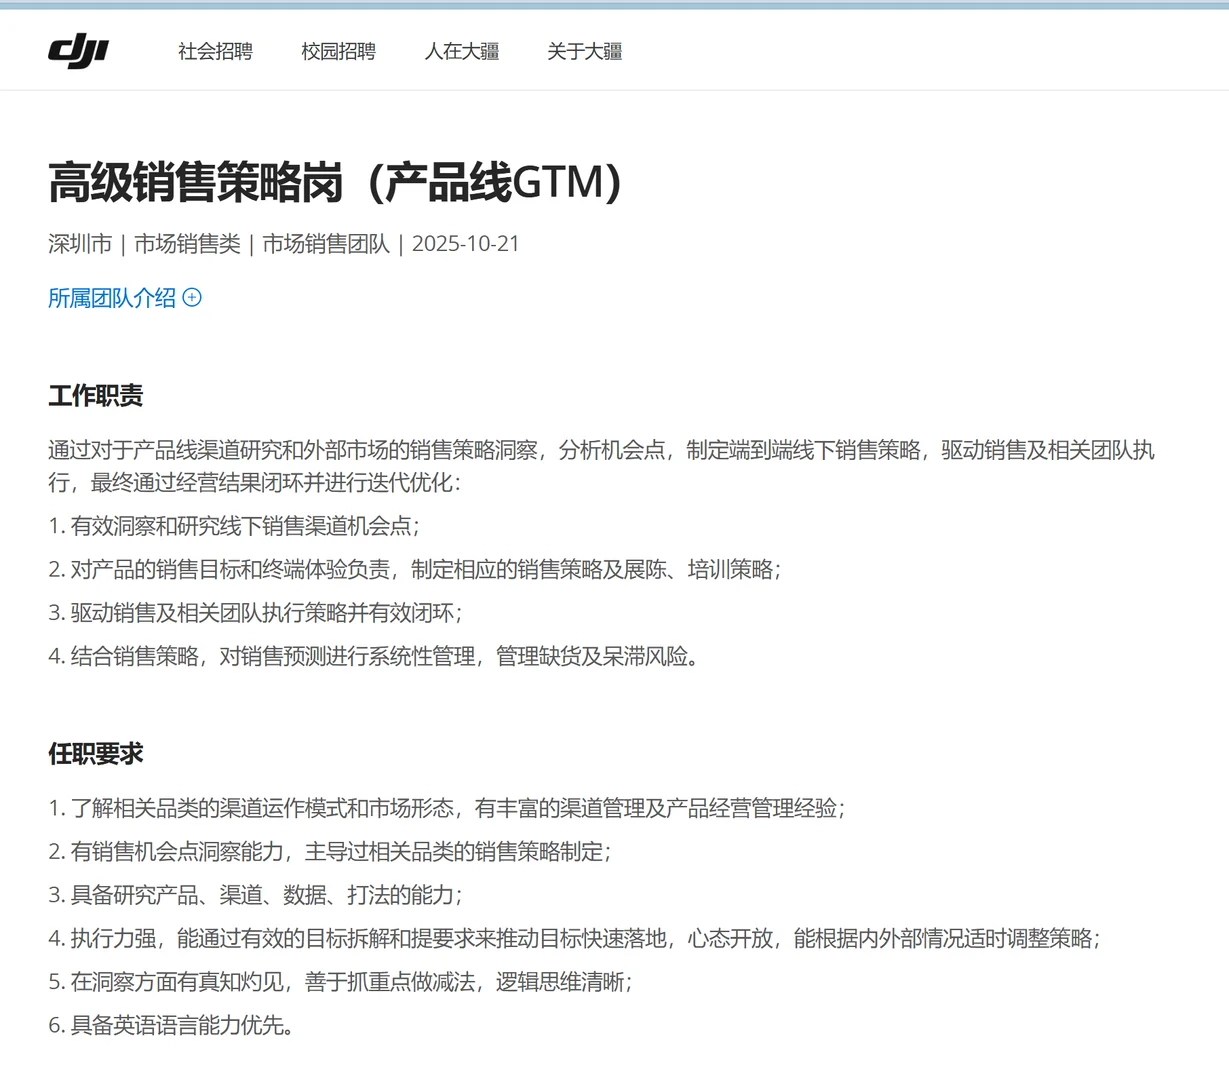Click the 深圳市 location text

click(80, 243)
